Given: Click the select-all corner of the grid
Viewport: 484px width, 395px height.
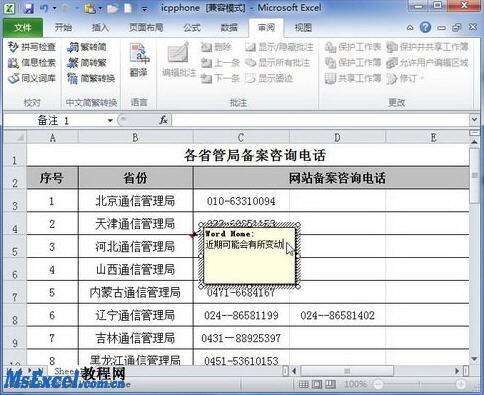Looking at the screenshot, I should pyautogui.click(x=15, y=137).
